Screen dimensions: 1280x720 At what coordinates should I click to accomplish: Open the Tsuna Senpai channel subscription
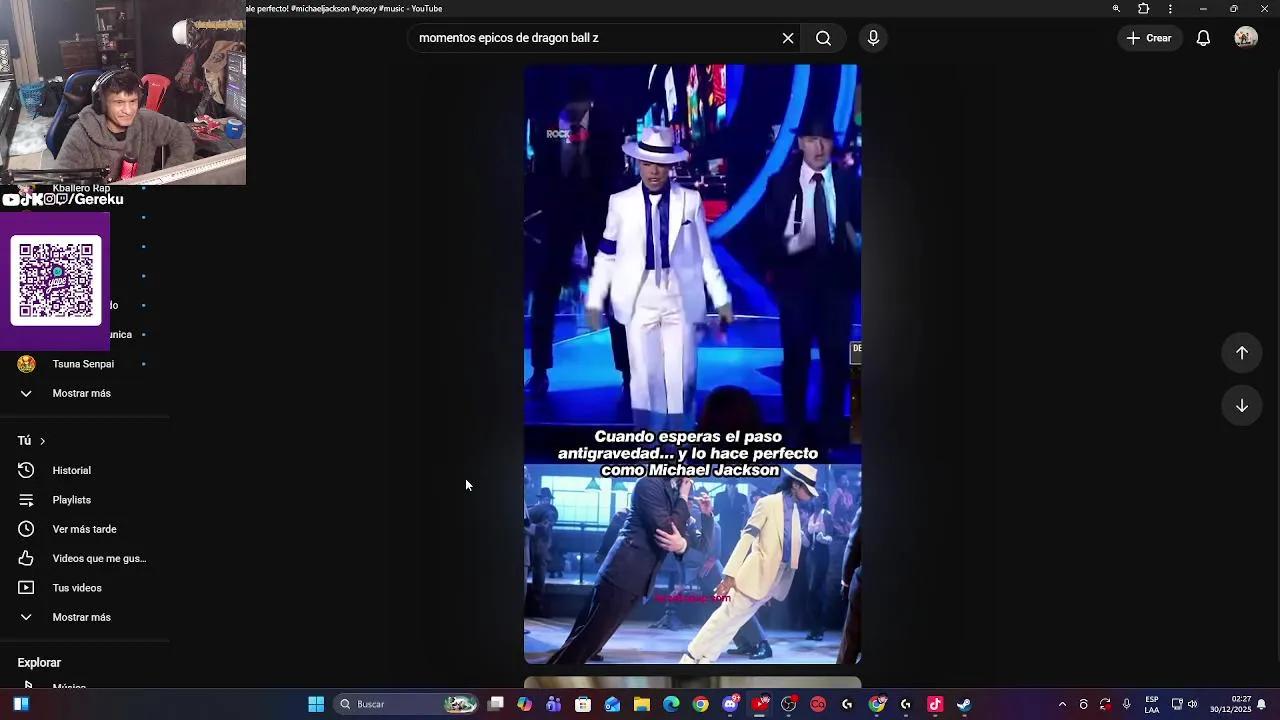pos(84,364)
